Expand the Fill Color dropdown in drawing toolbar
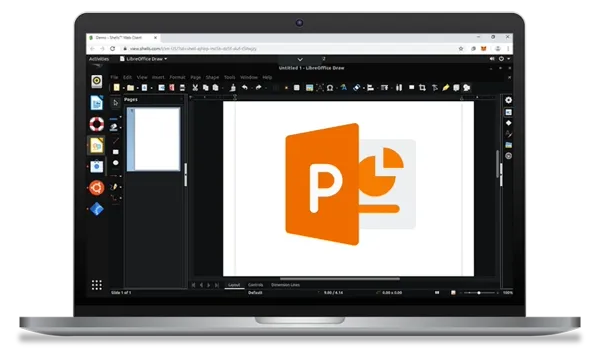 coord(121,127)
